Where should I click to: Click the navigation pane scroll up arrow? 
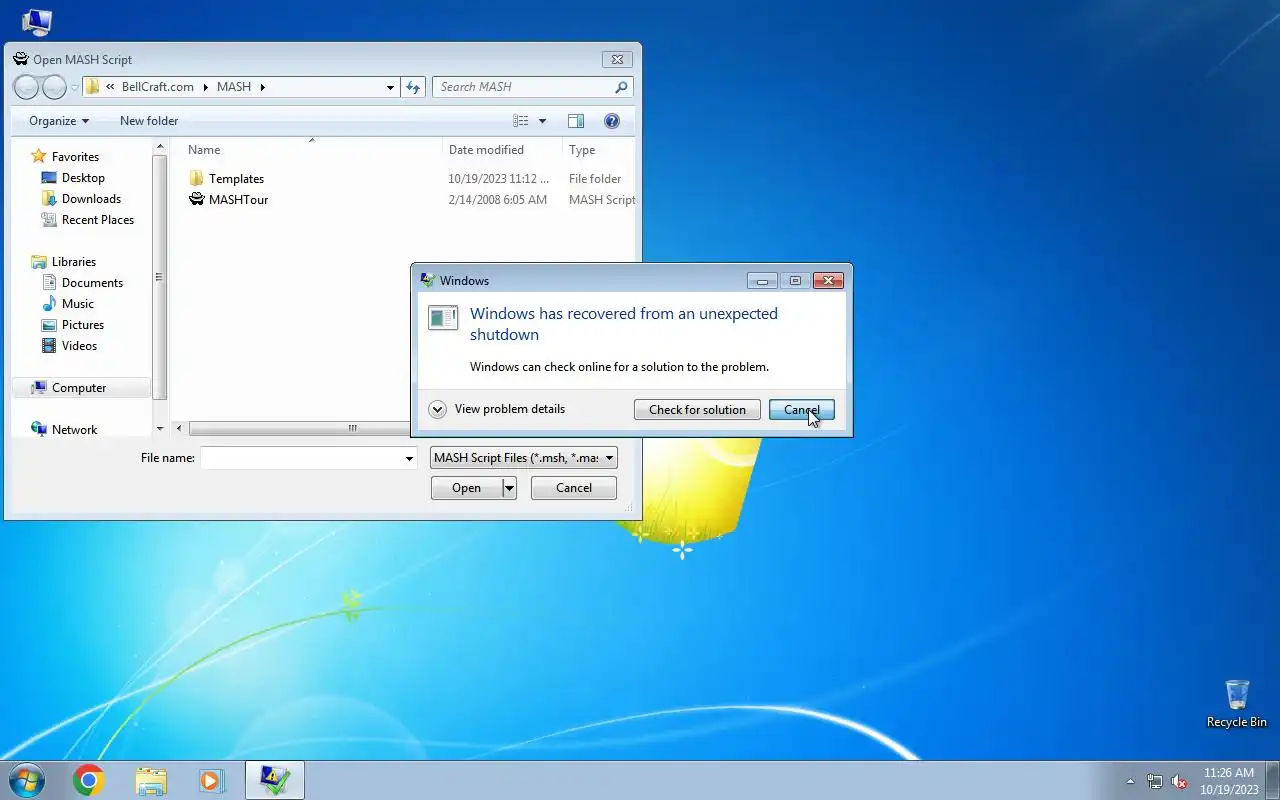(x=160, y=147)
